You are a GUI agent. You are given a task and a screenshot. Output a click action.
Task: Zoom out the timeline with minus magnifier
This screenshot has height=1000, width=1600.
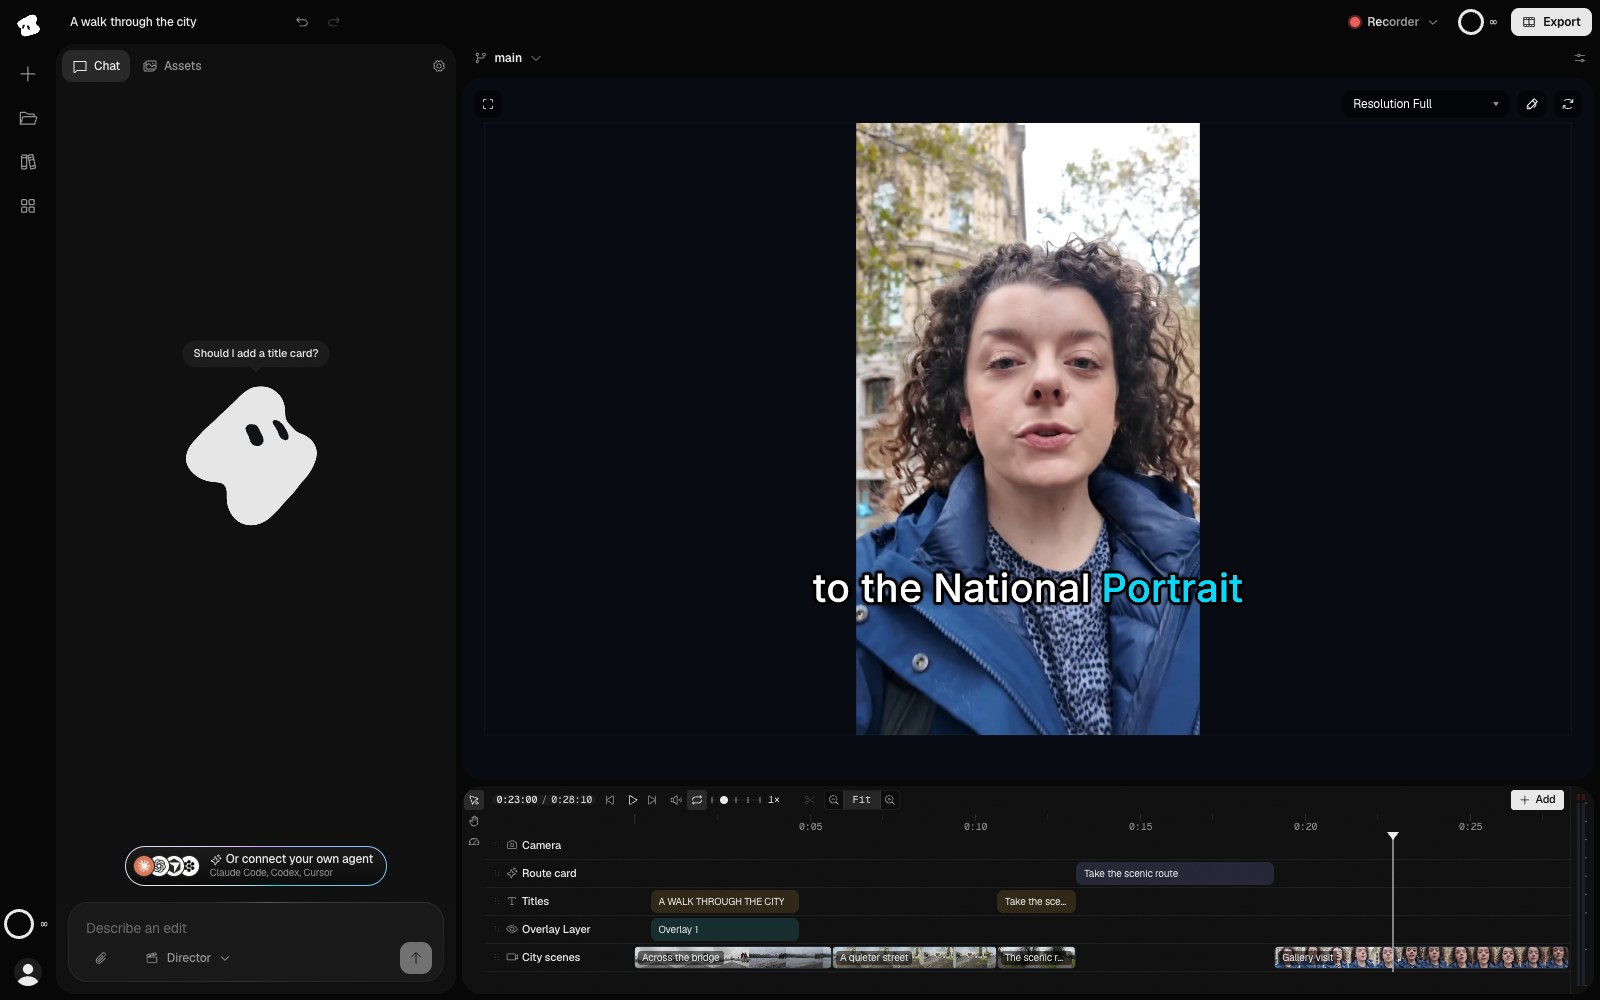pos(834,800)
